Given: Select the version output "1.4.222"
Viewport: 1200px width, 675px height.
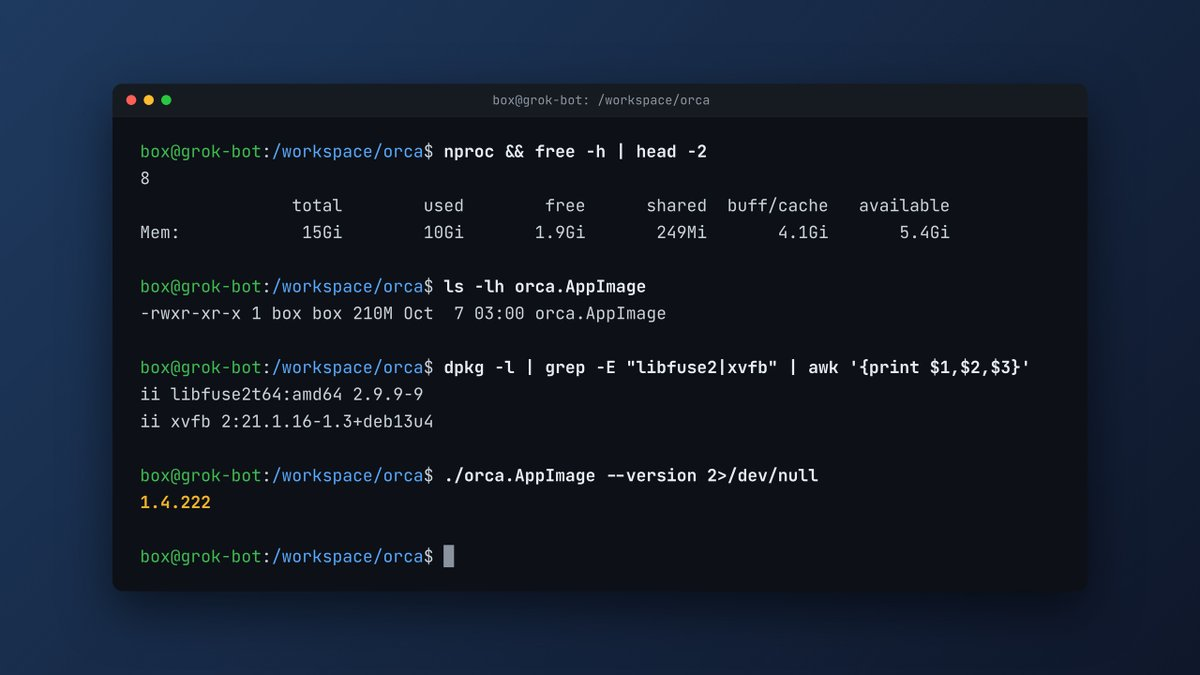Looking at the screenshot, I should coord(175,503).
